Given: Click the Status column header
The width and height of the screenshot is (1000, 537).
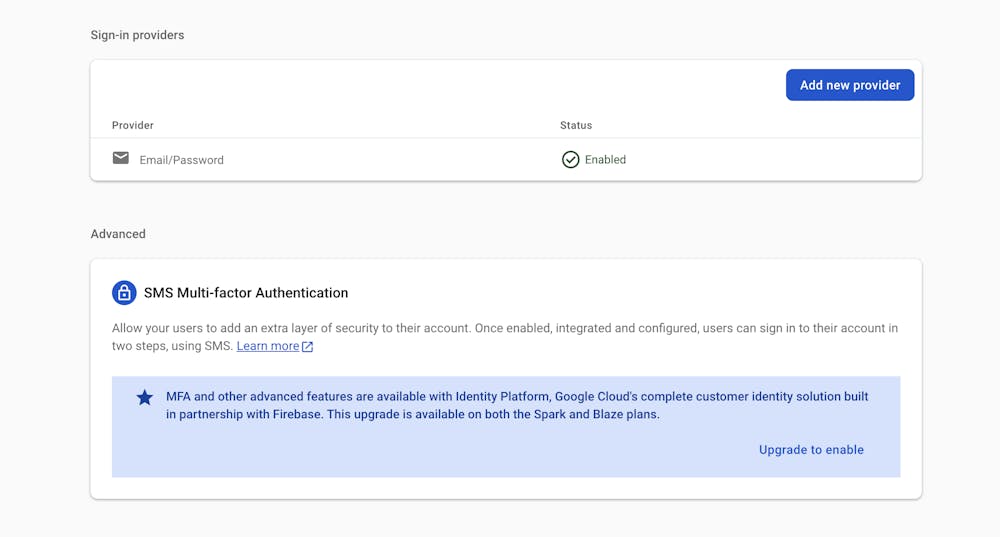Looking at the screenshot, I should (x=576, y=125).
